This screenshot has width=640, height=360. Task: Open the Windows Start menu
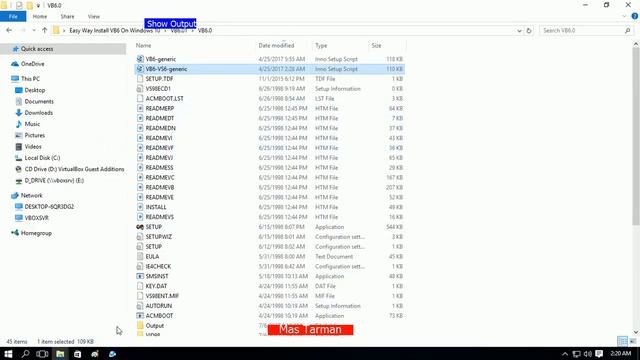point(8,354)
